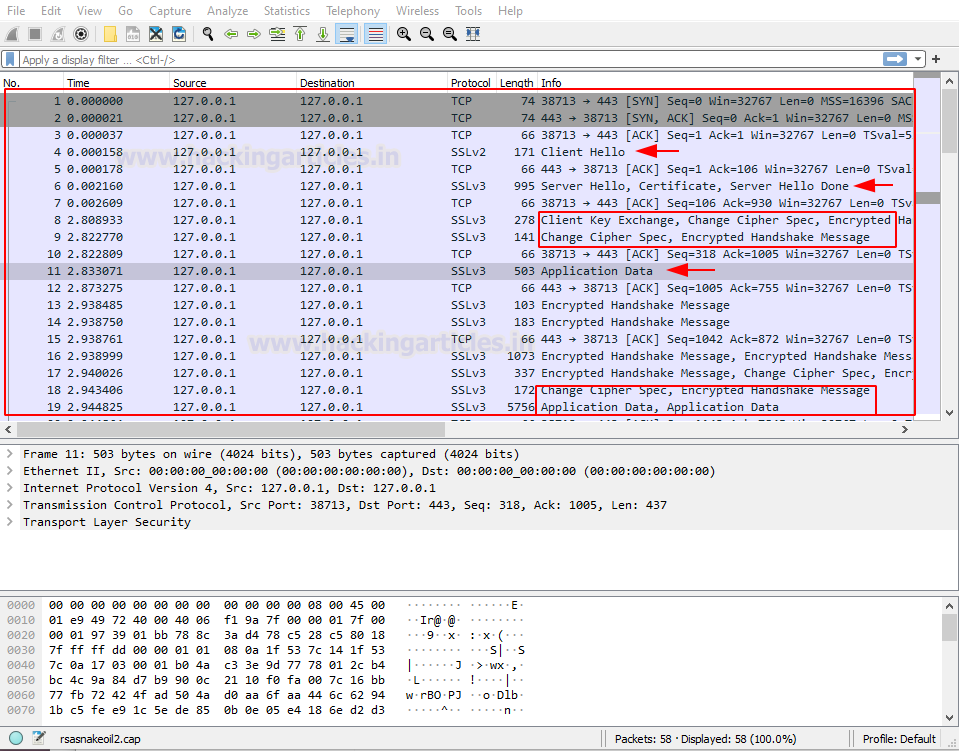The image size is (959, 751).
Task: Toggle auto-scroll during live capture
Action: pos(347,34)
